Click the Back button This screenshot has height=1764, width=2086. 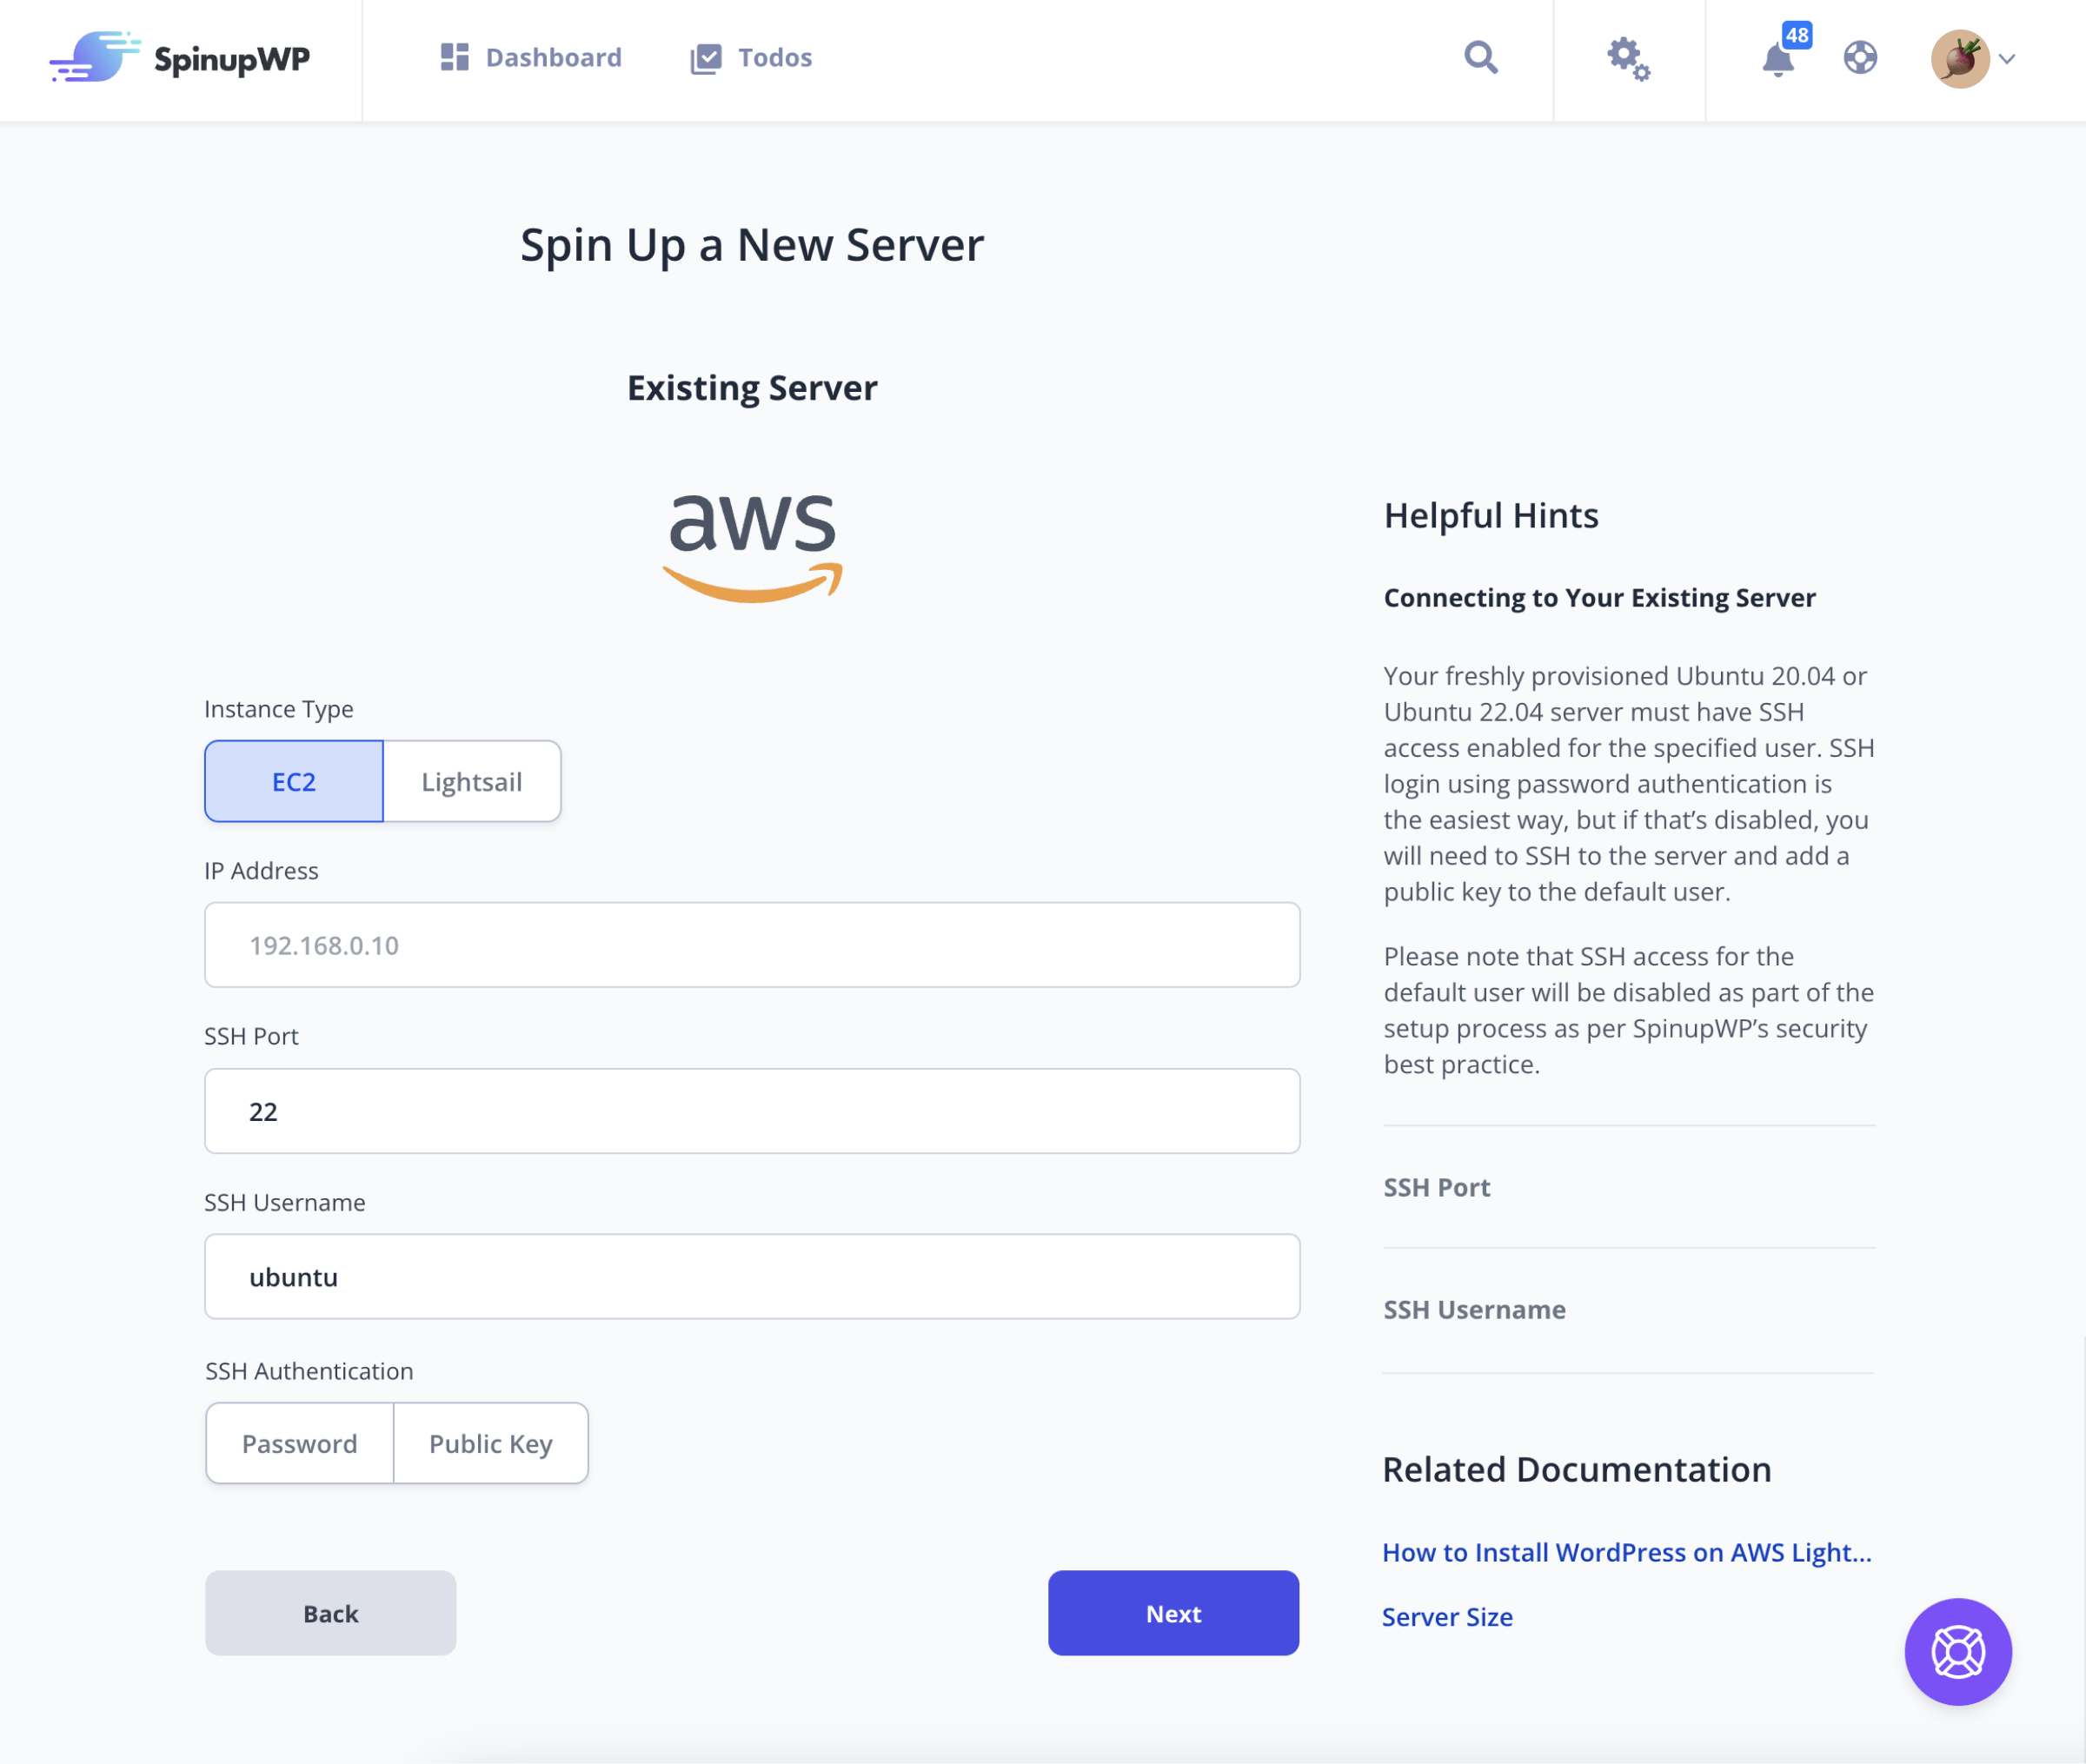point(331,1613)
